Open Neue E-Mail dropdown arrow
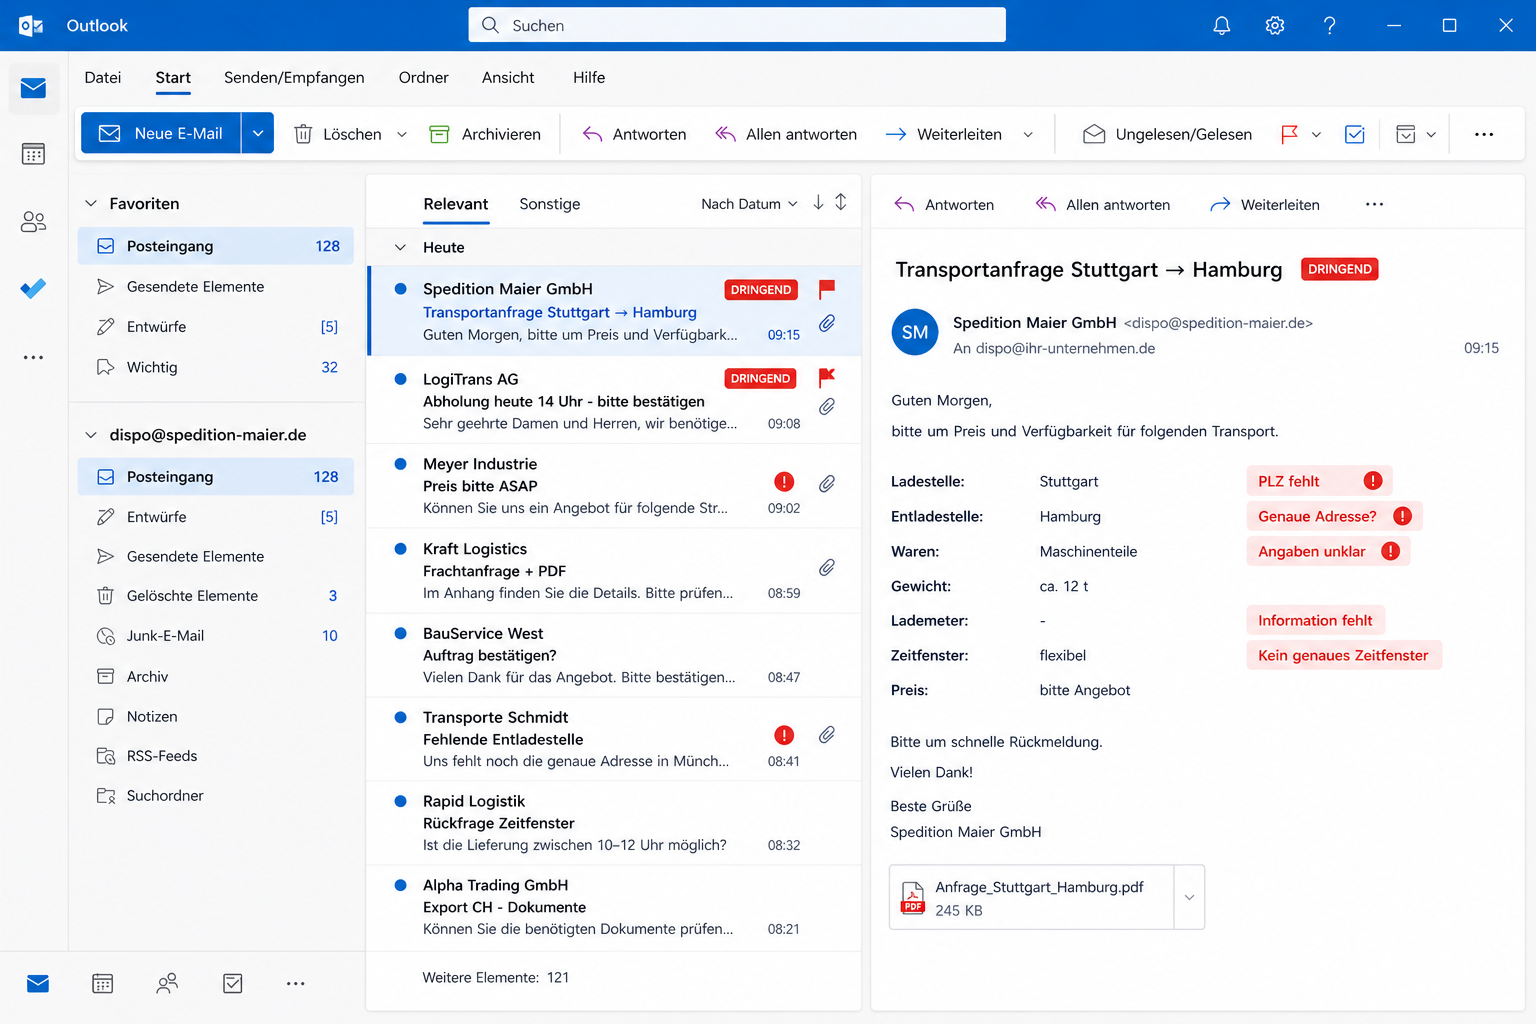The height and width of the screenshot is (1024, 1536). coord(258,133)
